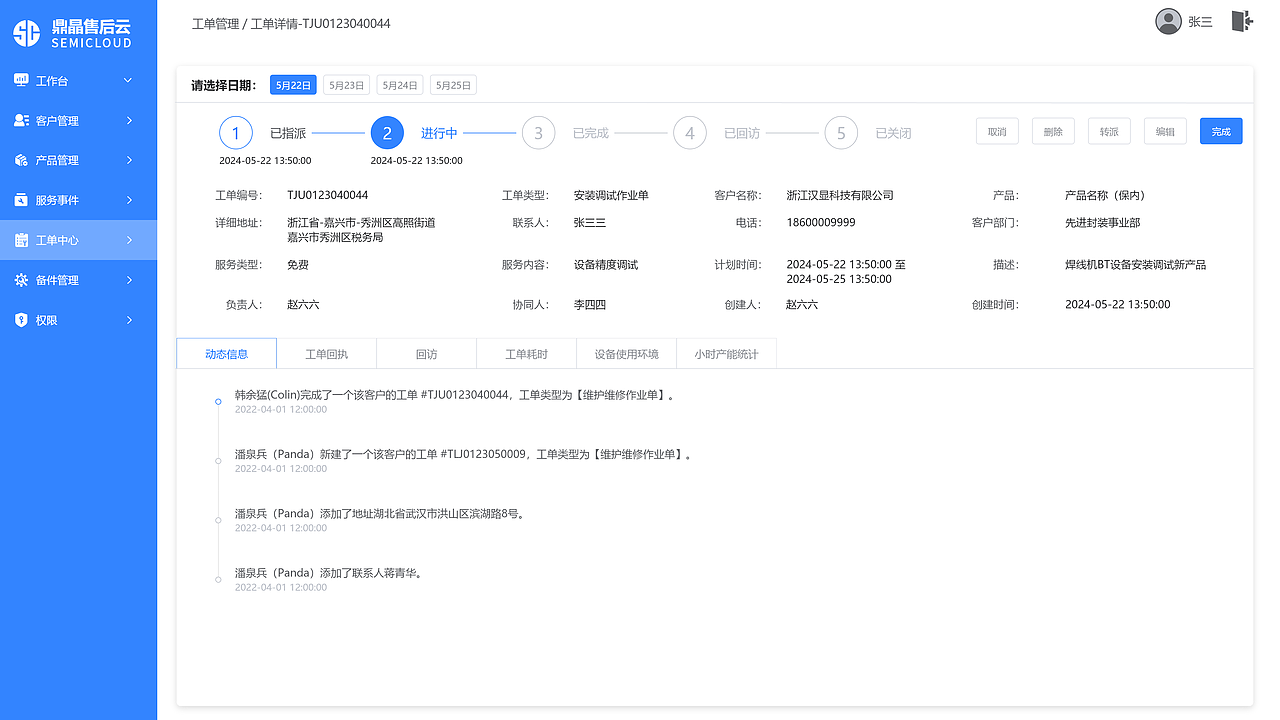Expand the 备件管理 submenu chevron
The image size is (1280, 720).
pyautogui.click(x=130, y=280)
